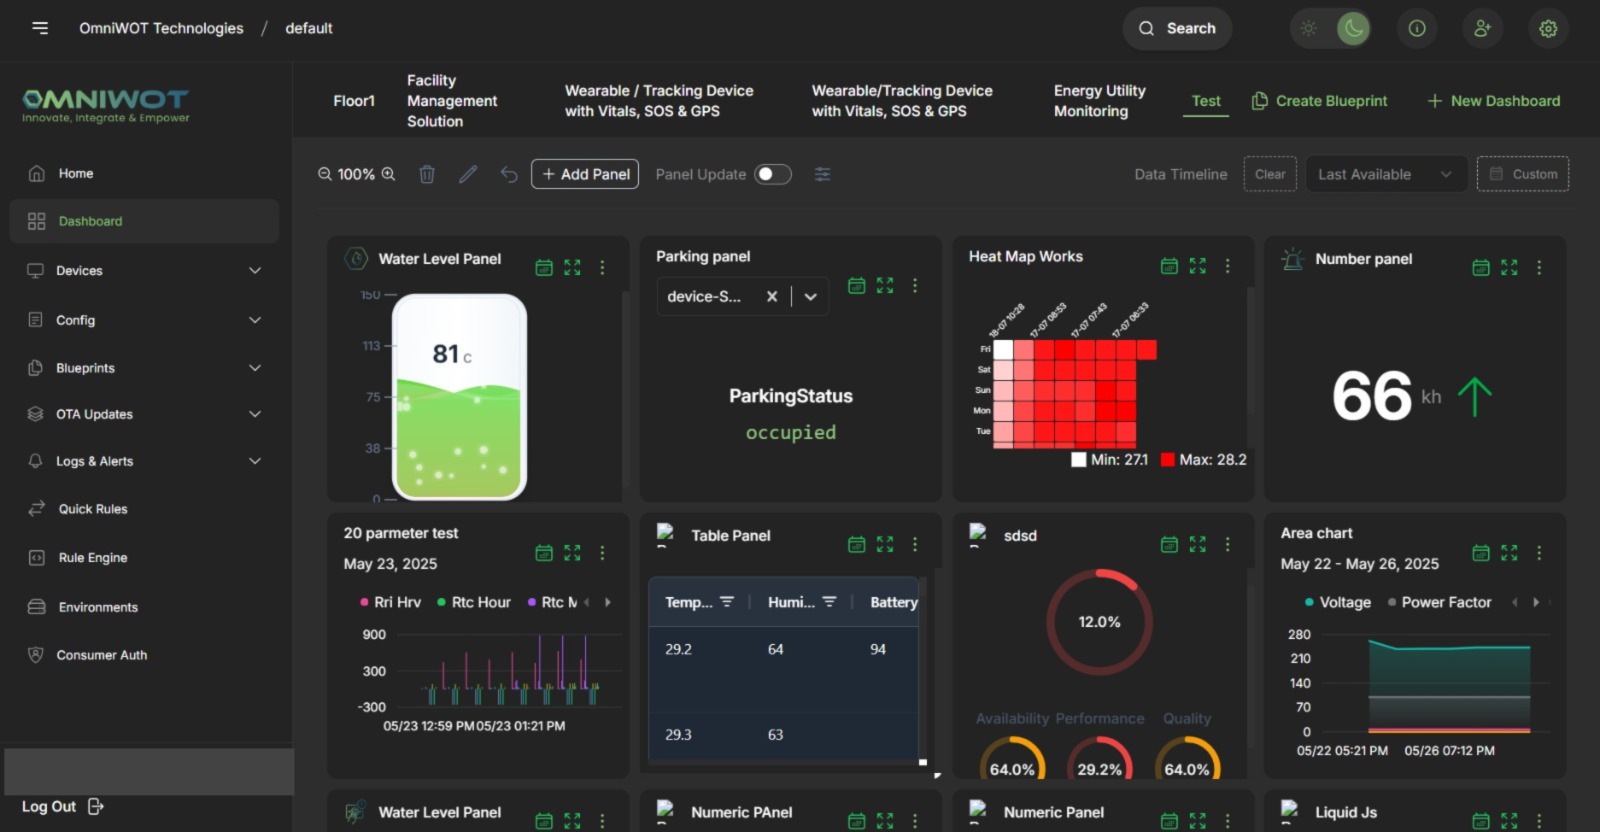The image size is (1600, 832).
Task: Toggle Power Factor legend series
Action: pos(1440,602)
